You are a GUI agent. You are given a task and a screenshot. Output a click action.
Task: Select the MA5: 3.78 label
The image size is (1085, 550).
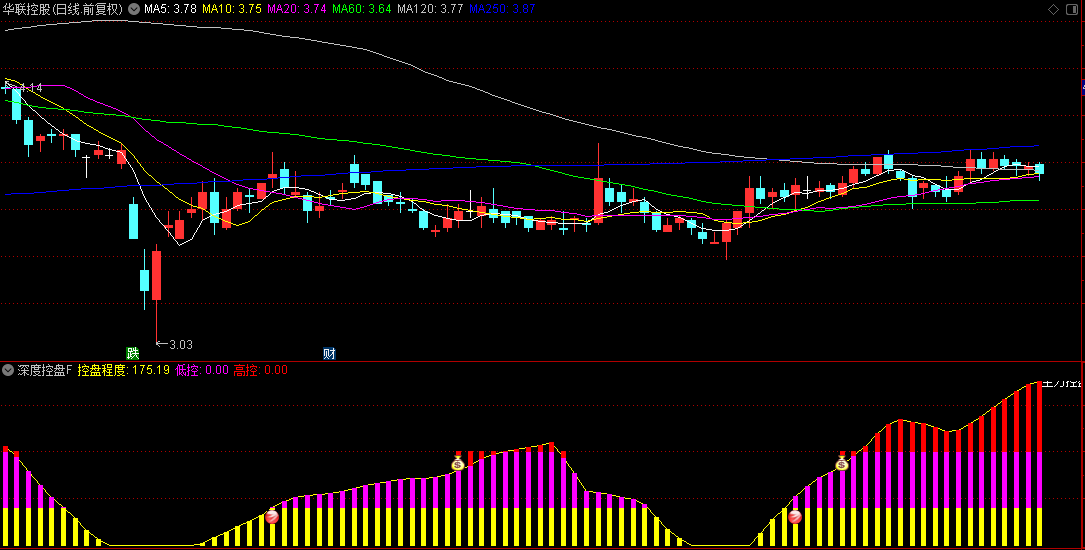(170, 9)
